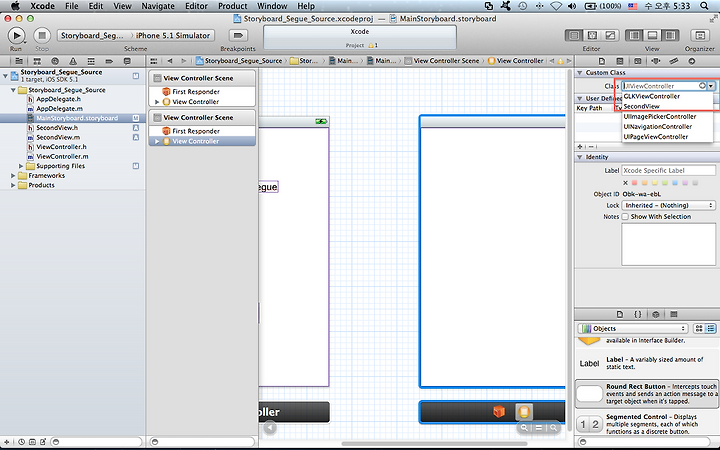Viewport: 720px width, 450px height.
Task: Switch to the Version editor
Action: (610, 35)
